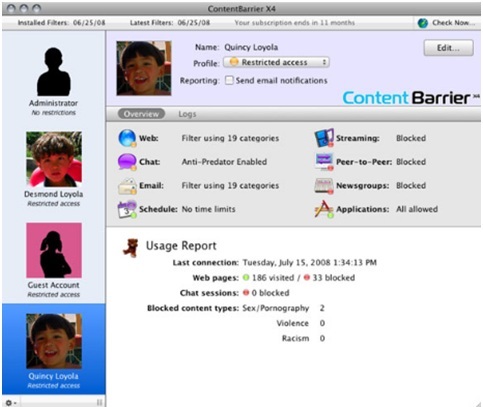The height and width of the screenshot is (407, 483).
Task: Click the Filter using 19 categories Web text
Action: click(230, 138)
